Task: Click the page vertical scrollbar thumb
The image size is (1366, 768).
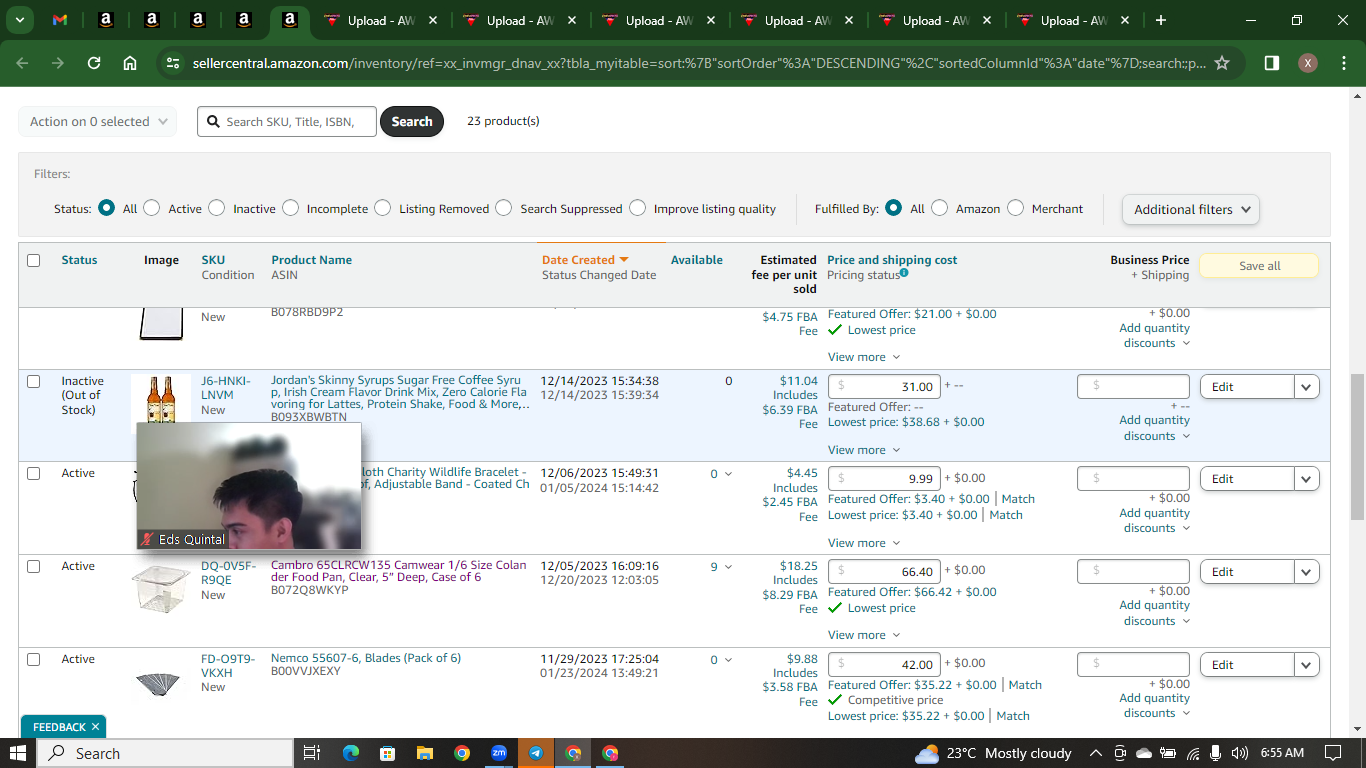Action: (x=1357, y=447)
